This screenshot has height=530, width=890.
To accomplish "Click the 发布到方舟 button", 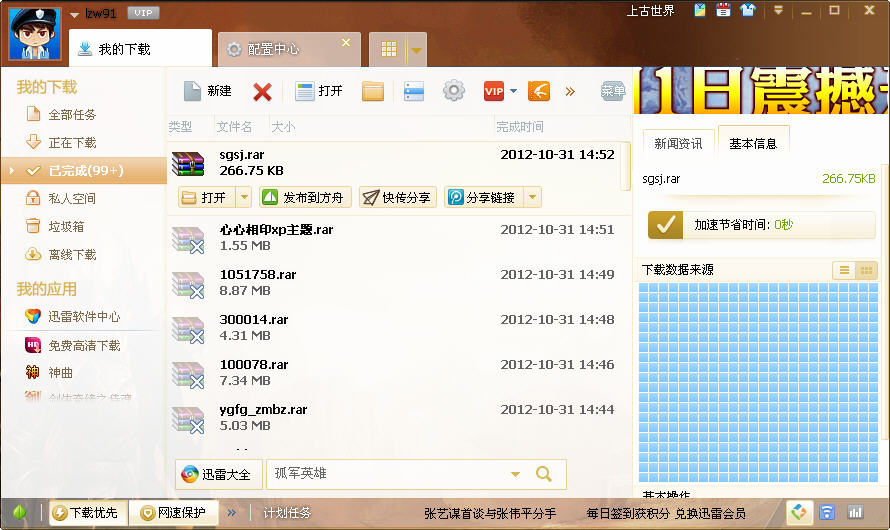I will (x=305, y=197).
